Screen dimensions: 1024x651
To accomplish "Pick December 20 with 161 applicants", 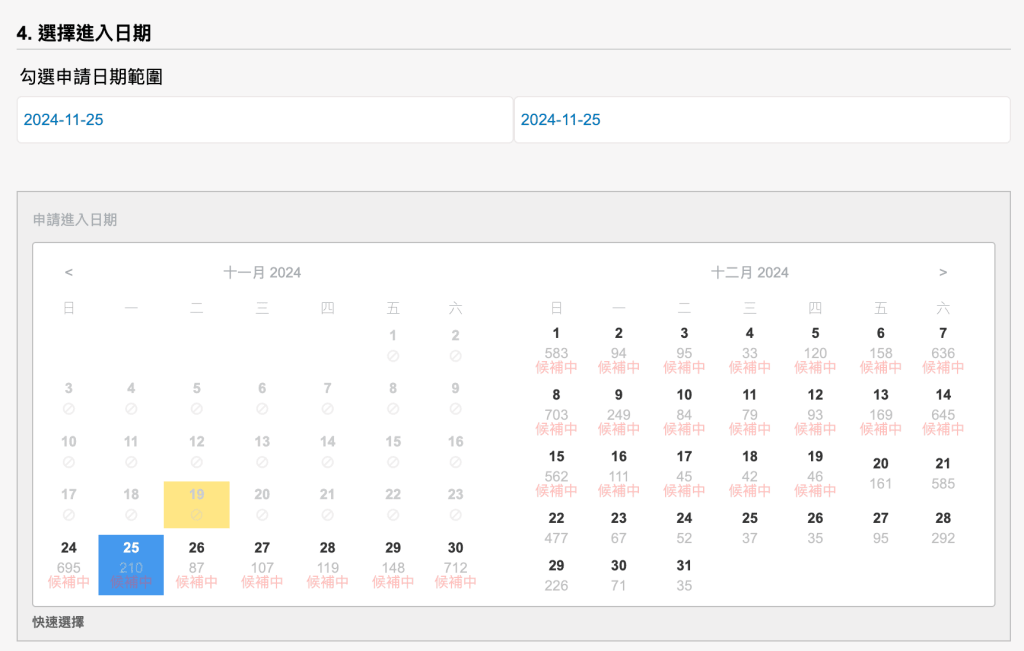I will coord(880,473).
